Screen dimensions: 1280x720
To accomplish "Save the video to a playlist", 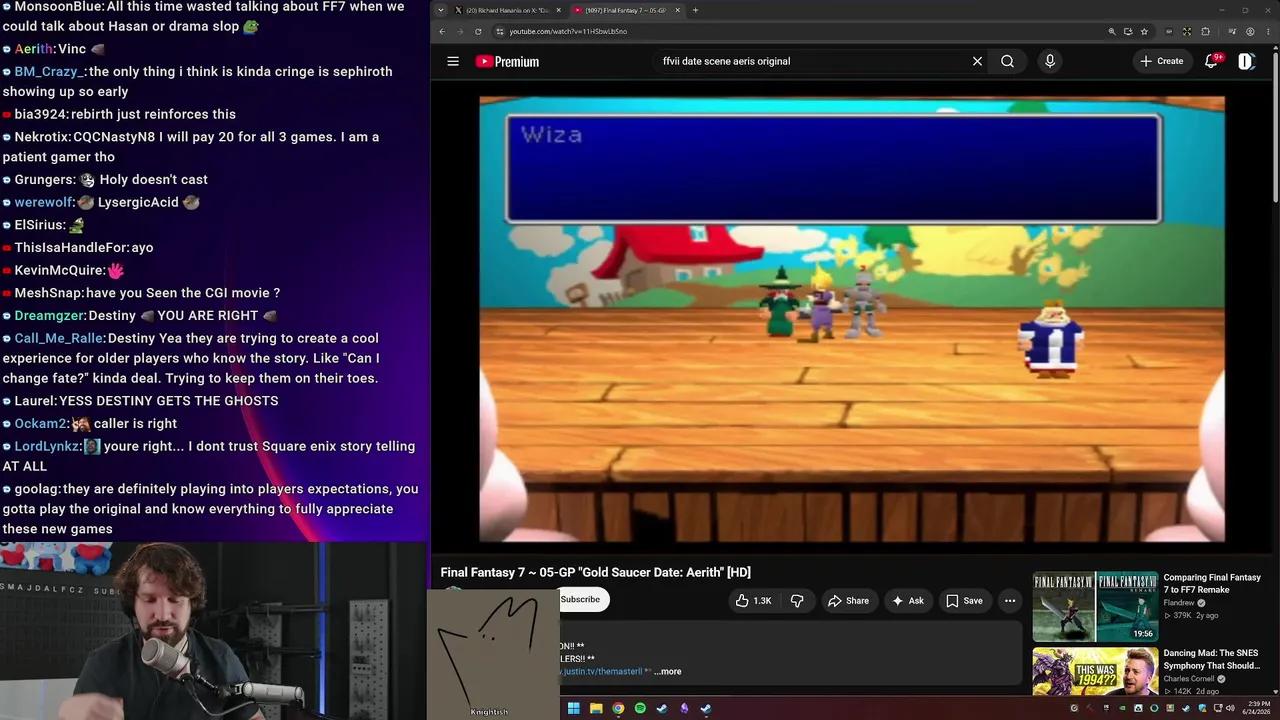I will tap(964, 601).
